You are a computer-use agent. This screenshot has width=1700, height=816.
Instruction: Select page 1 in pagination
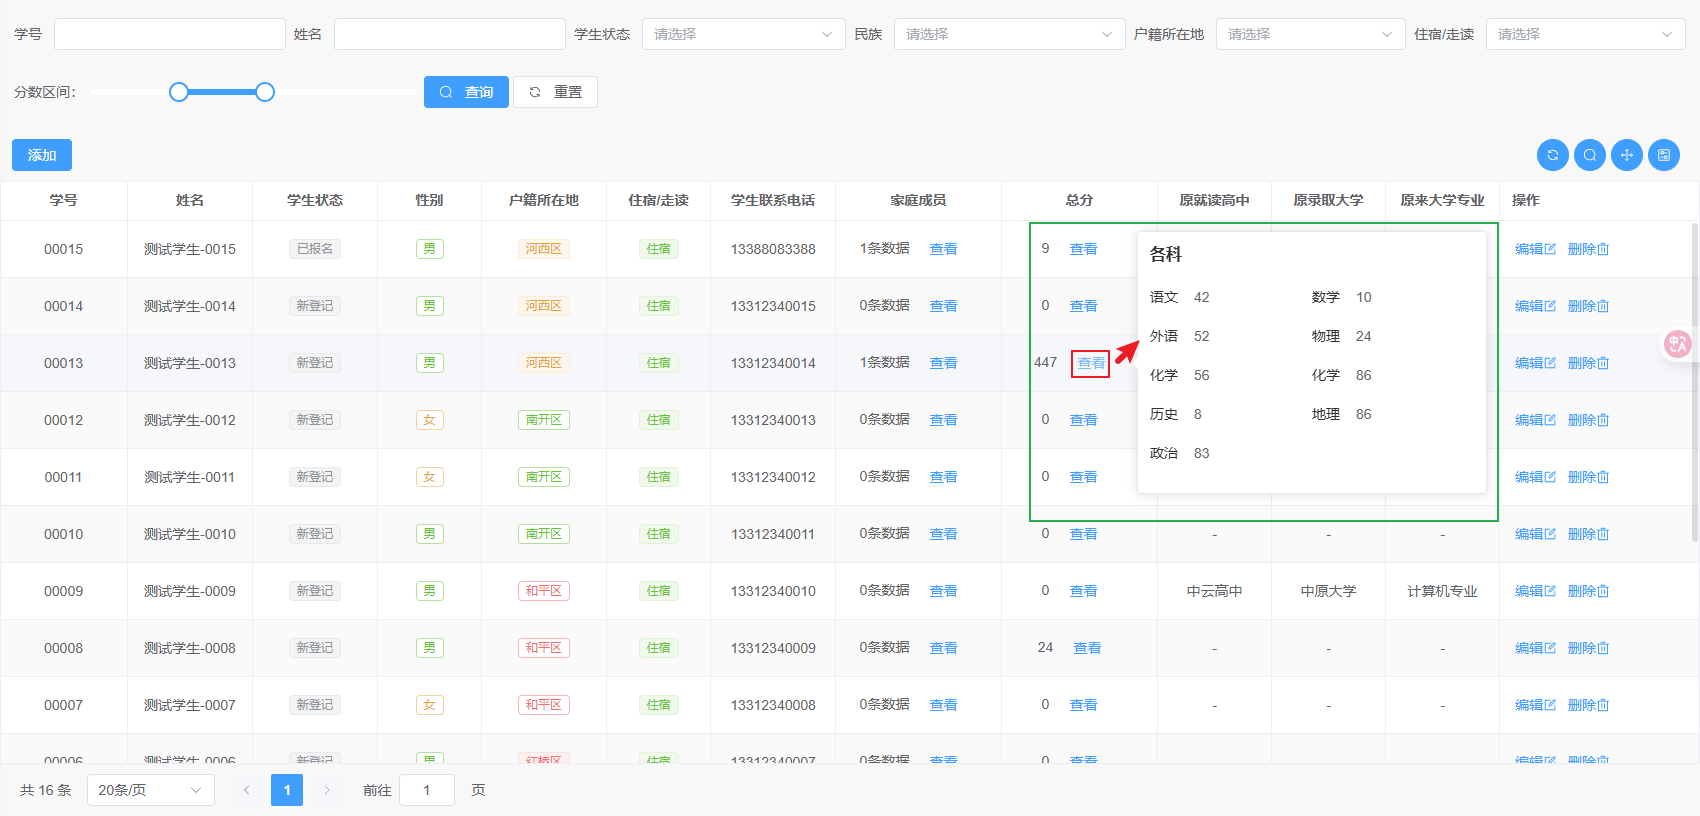287,790
